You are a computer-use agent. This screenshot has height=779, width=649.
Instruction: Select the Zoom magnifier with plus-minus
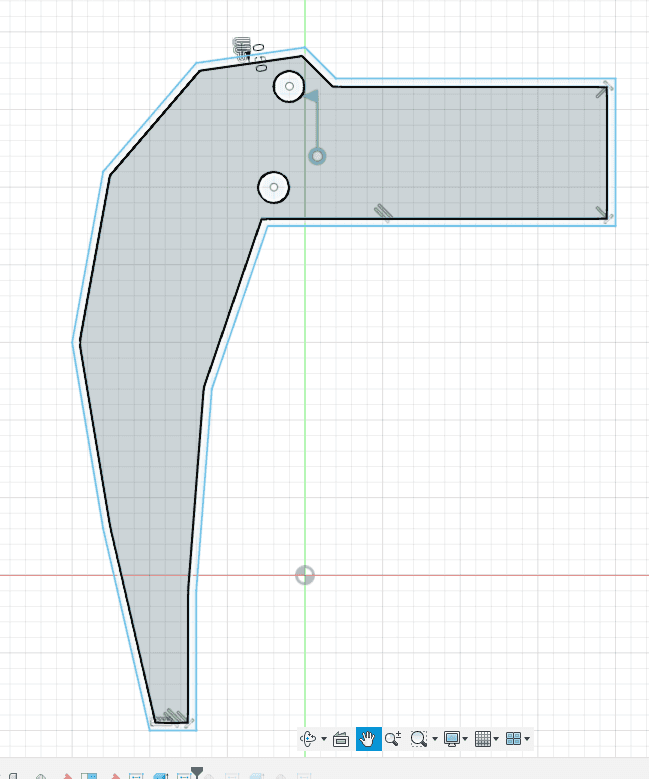click(393, 739)
